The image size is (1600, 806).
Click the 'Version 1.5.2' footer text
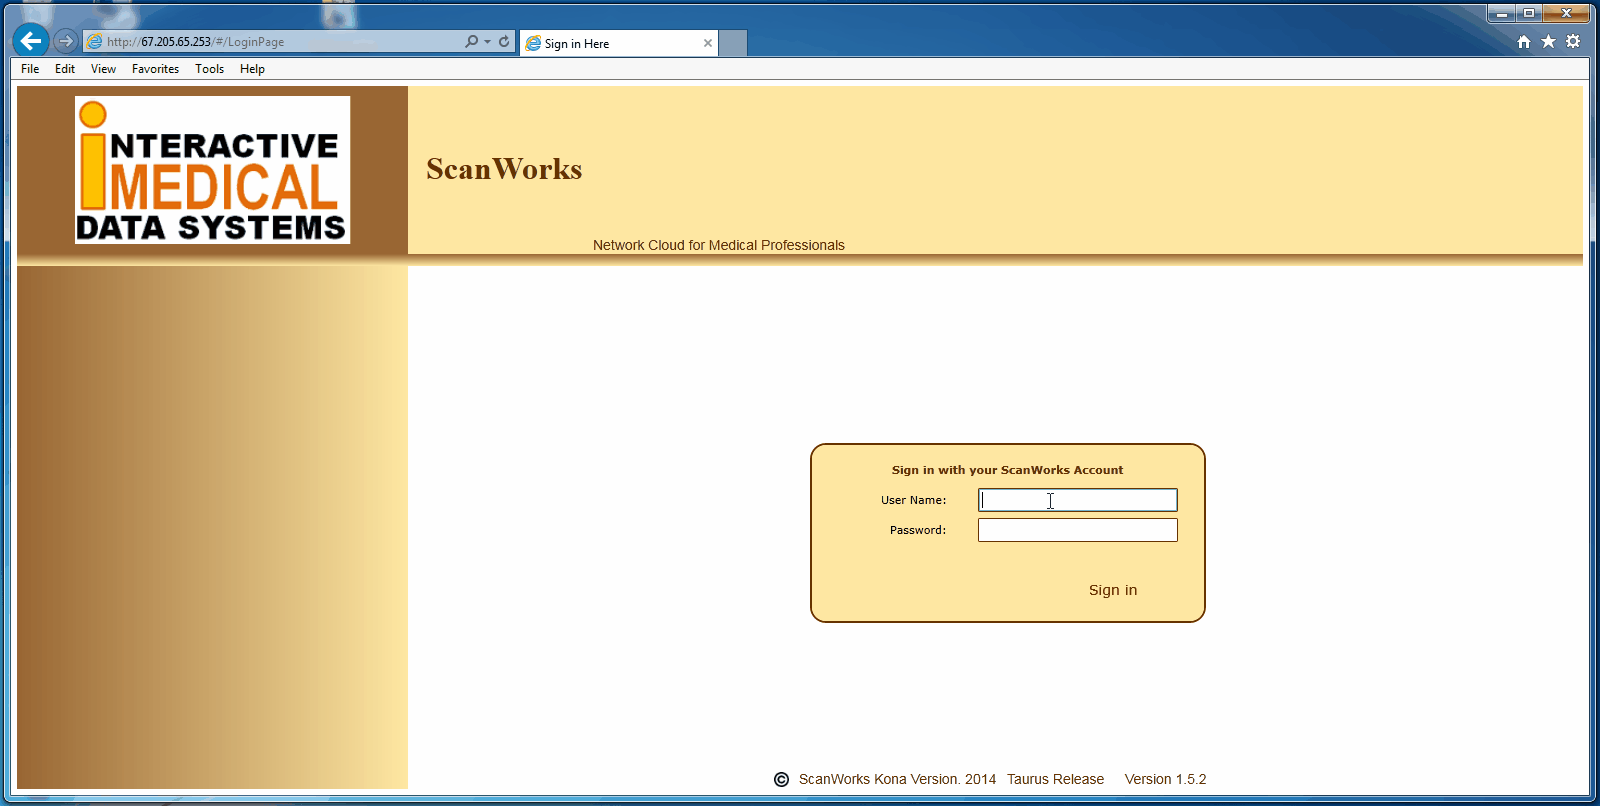1165,779
